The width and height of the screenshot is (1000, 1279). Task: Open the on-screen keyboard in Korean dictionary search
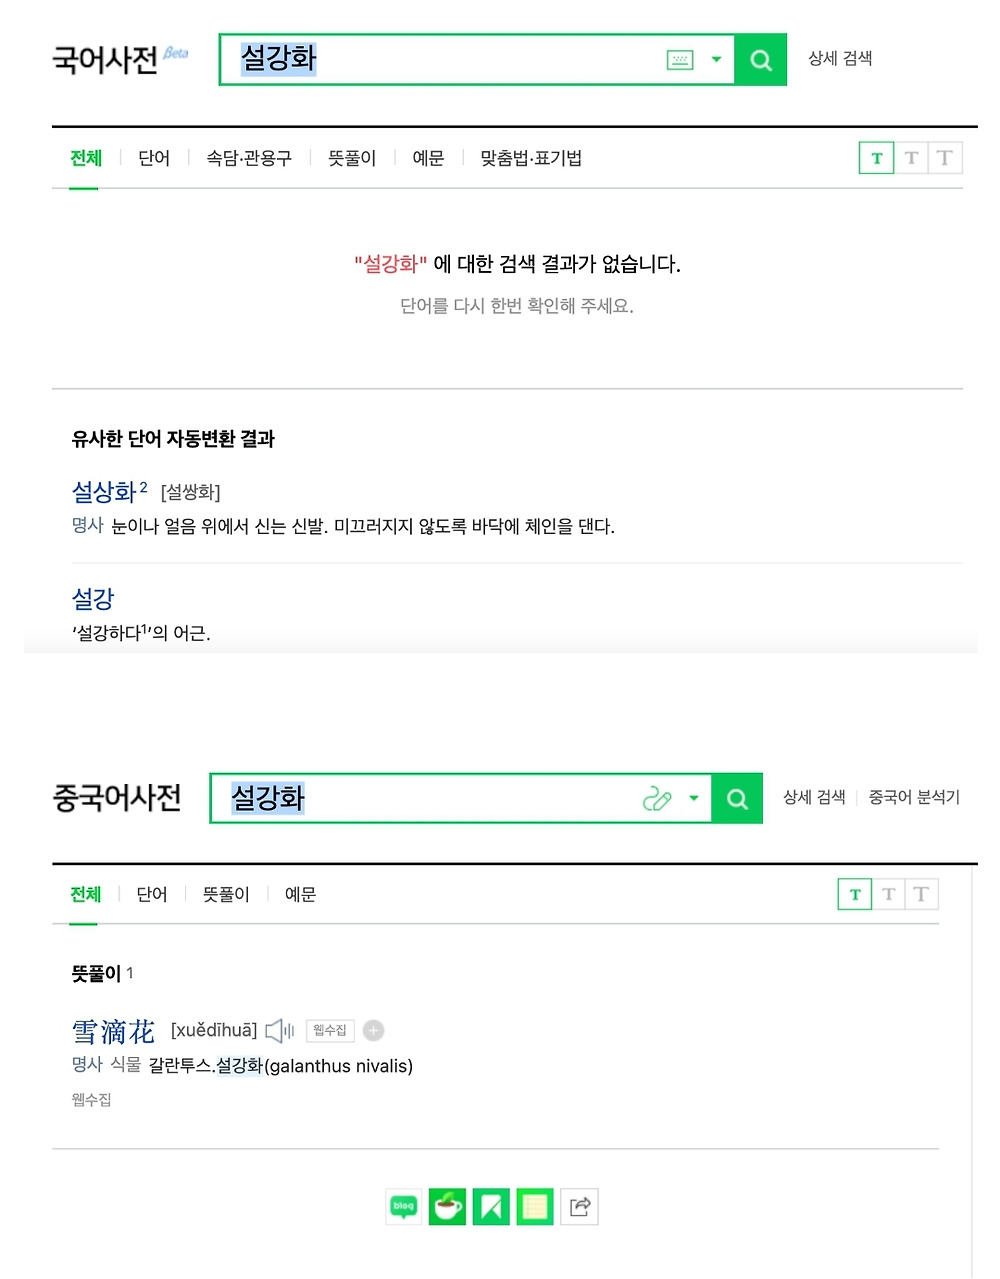coord(680,60)
